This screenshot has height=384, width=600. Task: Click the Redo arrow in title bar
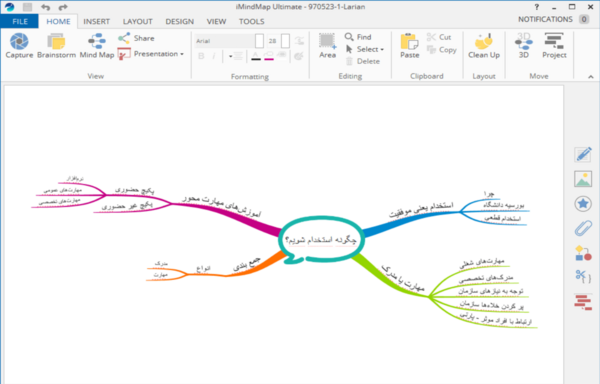pyautogui.click(x=63, y=7)
